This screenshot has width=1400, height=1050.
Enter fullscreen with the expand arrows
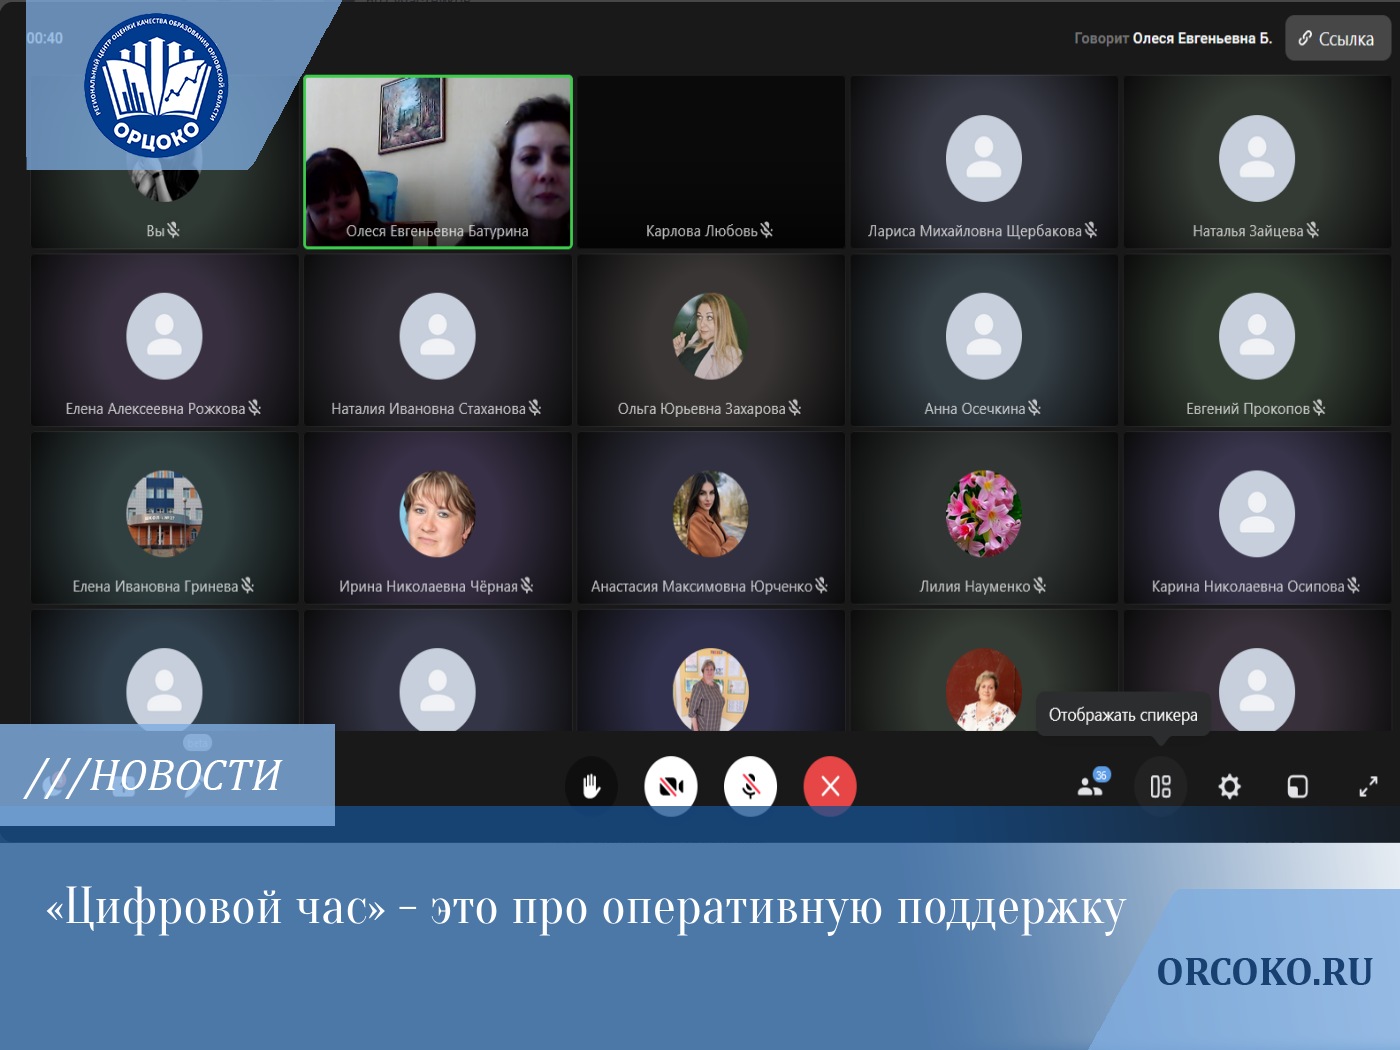[1367, 786]
